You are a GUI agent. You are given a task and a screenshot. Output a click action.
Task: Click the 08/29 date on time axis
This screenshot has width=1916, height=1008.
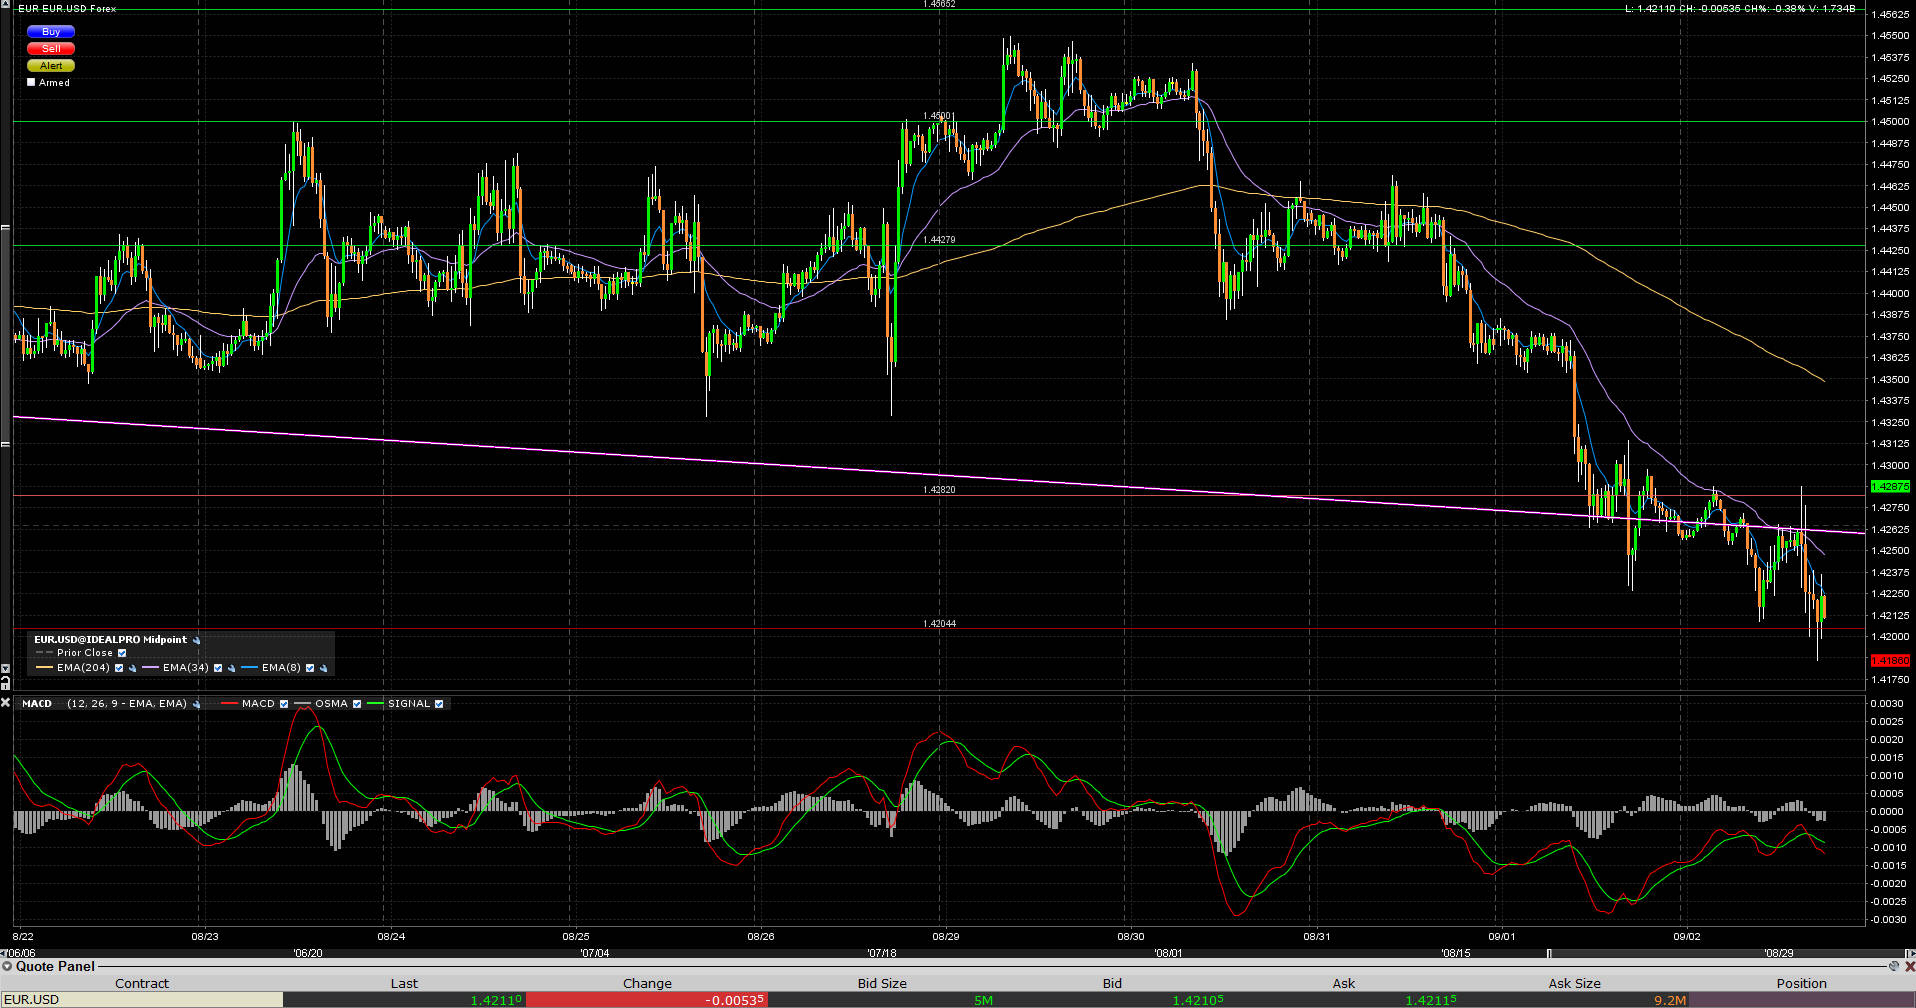click(x=946, y=937)
